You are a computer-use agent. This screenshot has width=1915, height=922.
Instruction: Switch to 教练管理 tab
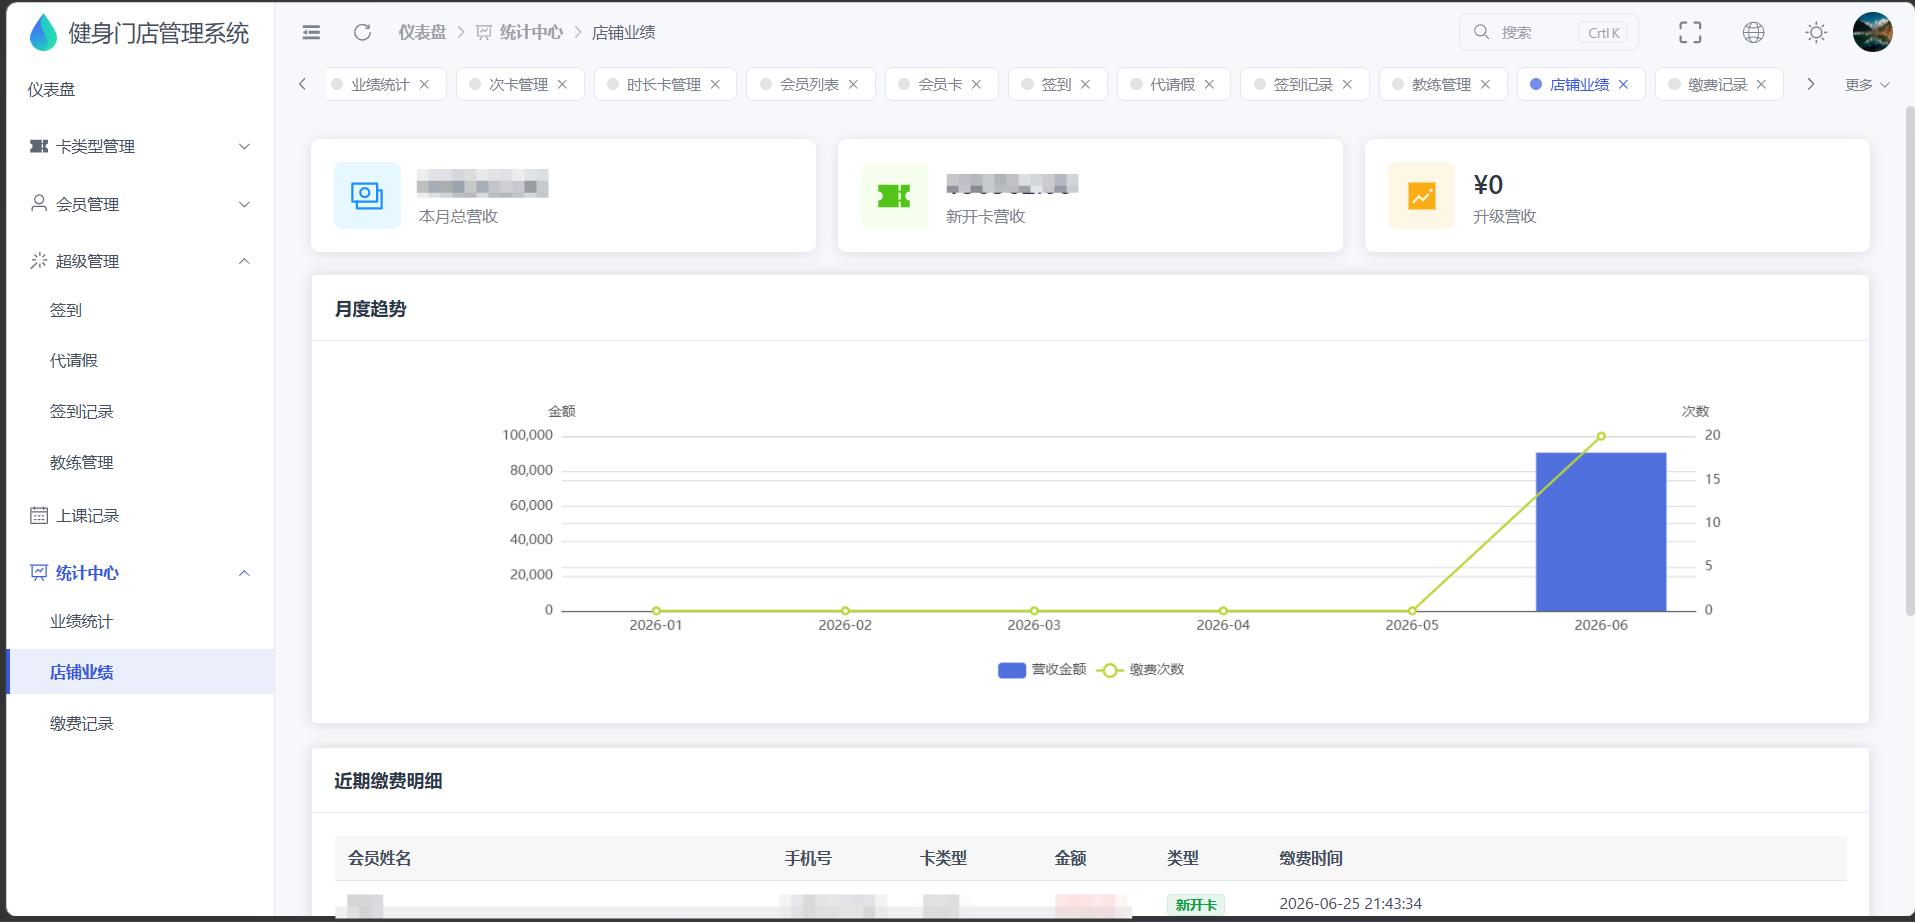[x=1441, y=85]
